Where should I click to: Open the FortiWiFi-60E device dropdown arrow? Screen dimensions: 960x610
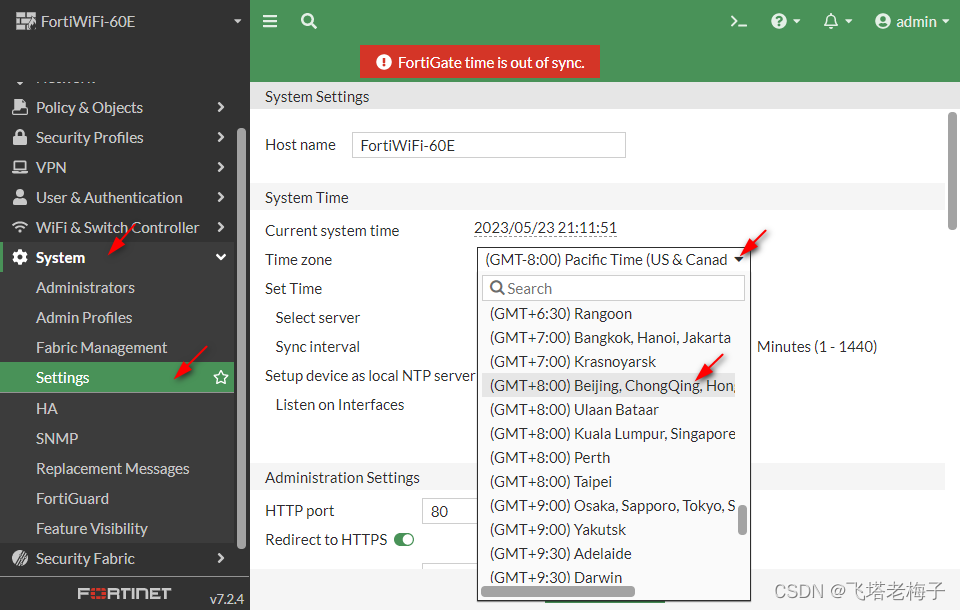point(238,21)
